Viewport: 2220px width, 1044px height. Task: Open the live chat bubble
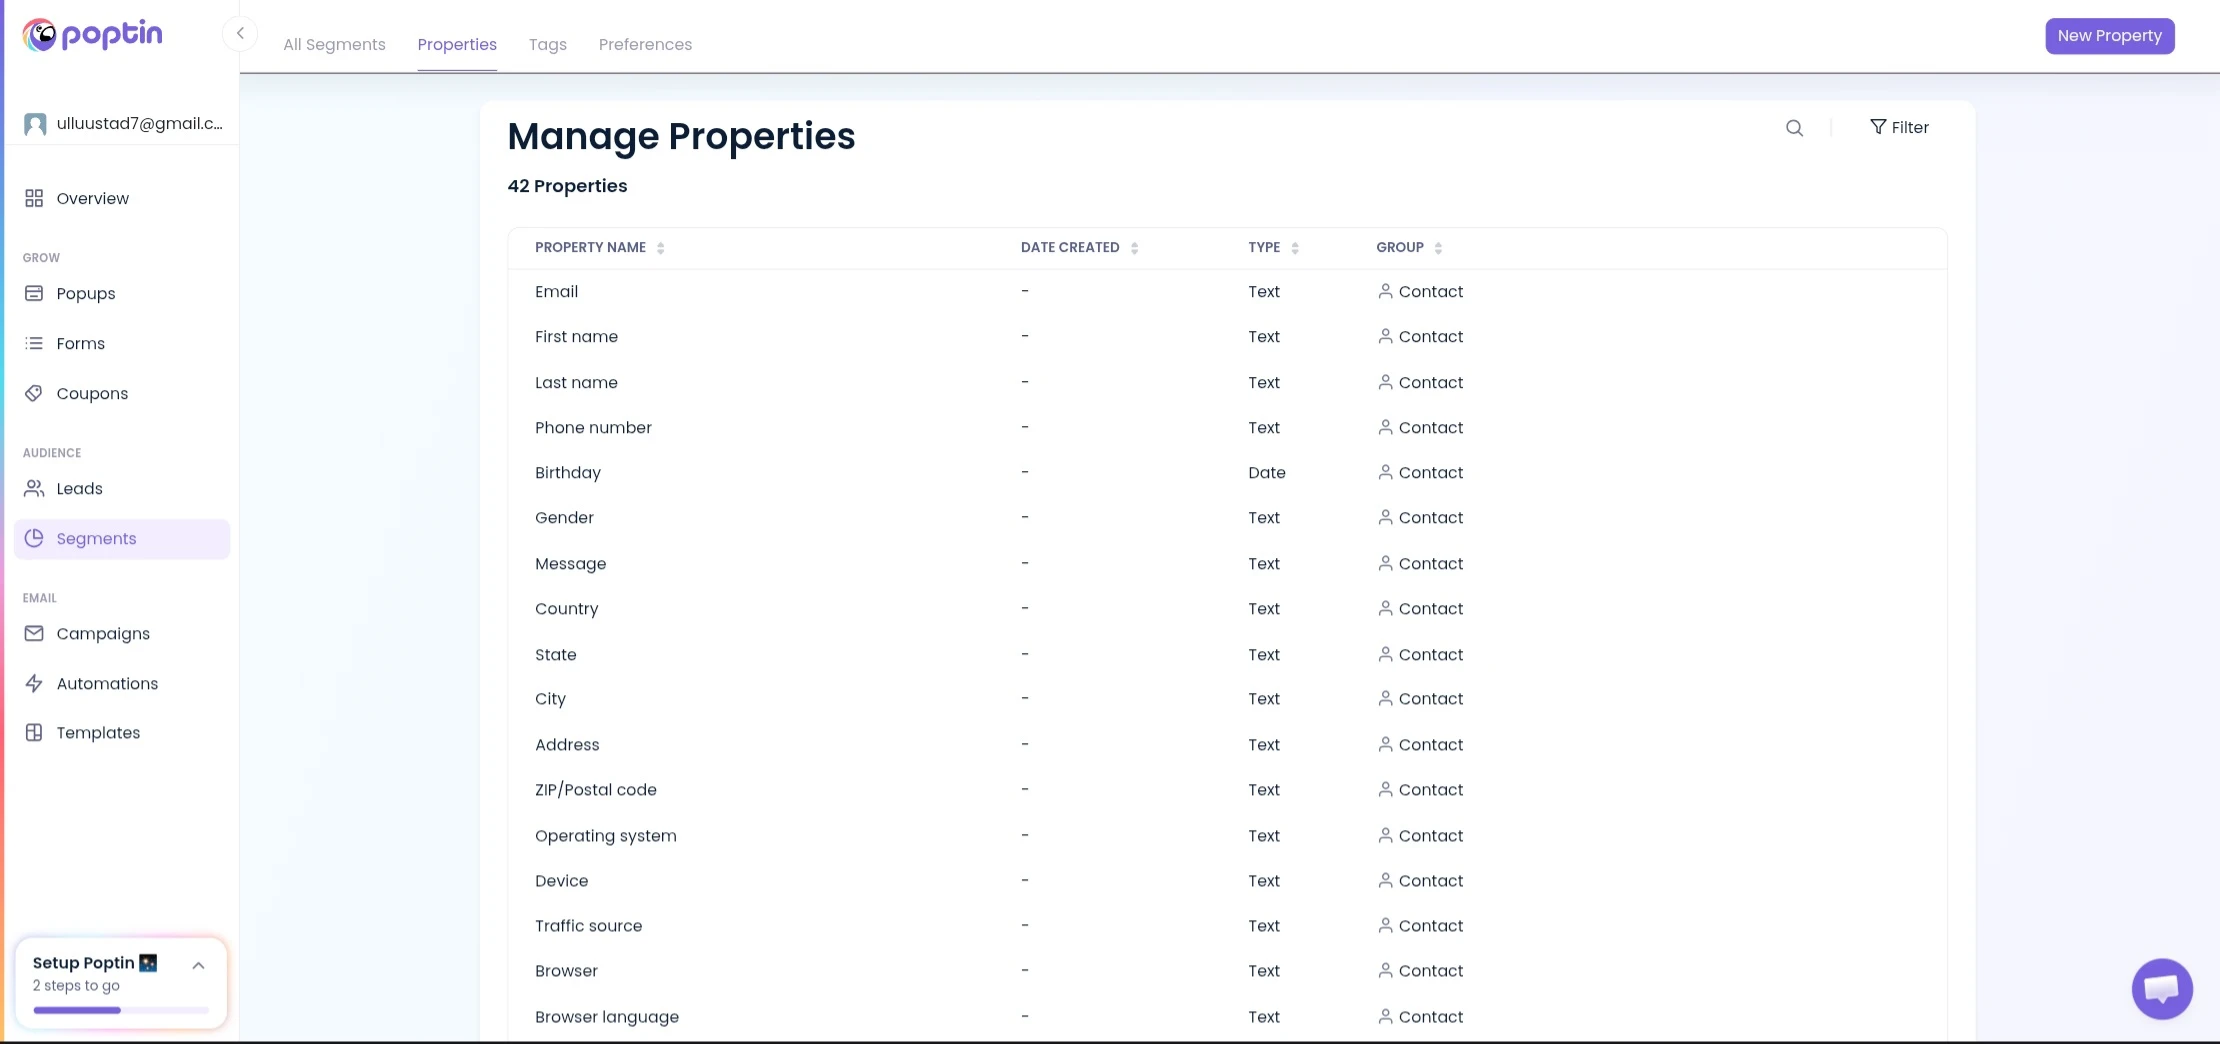click(x=2162, y=988)
